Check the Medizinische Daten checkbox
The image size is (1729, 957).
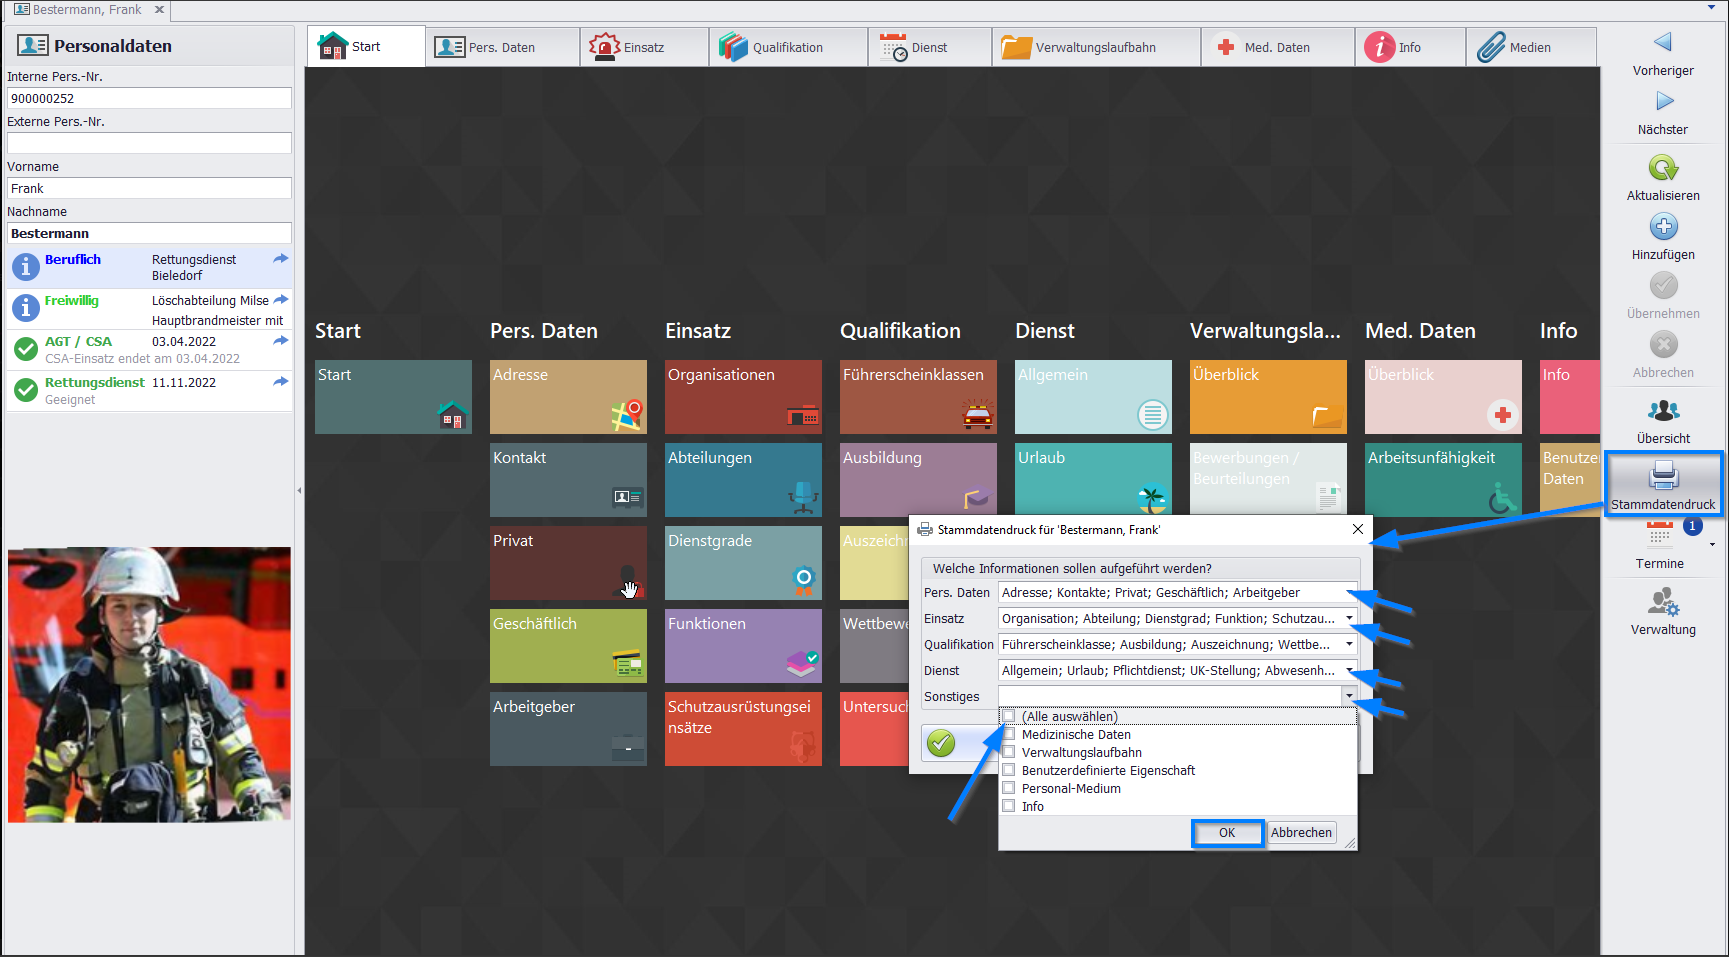(x=1009, y=734)
